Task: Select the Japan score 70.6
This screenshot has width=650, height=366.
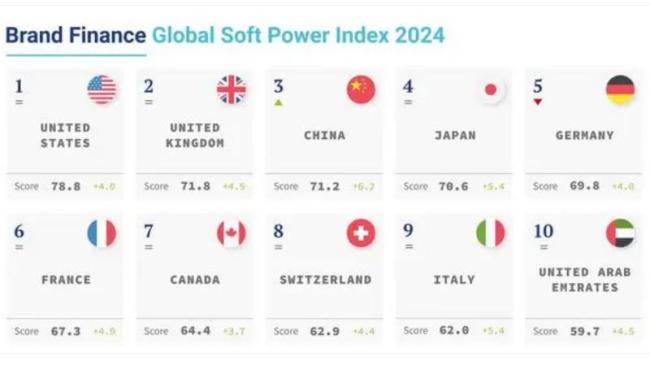Action: coord(454,187)
